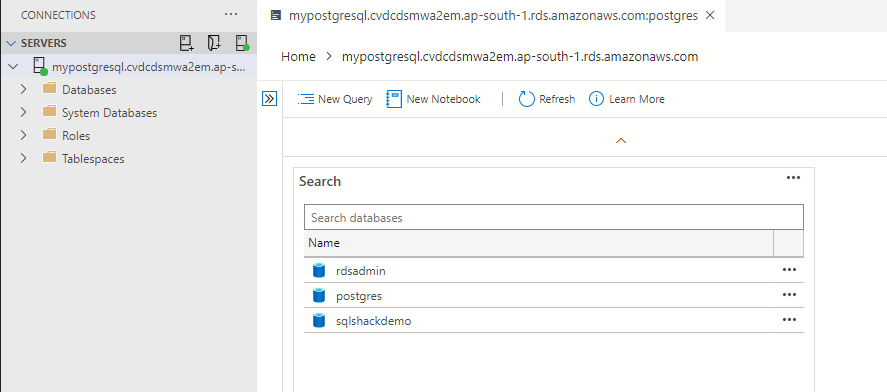
Task: Open the Search widget options ellipsis
Action: (793, 178)
